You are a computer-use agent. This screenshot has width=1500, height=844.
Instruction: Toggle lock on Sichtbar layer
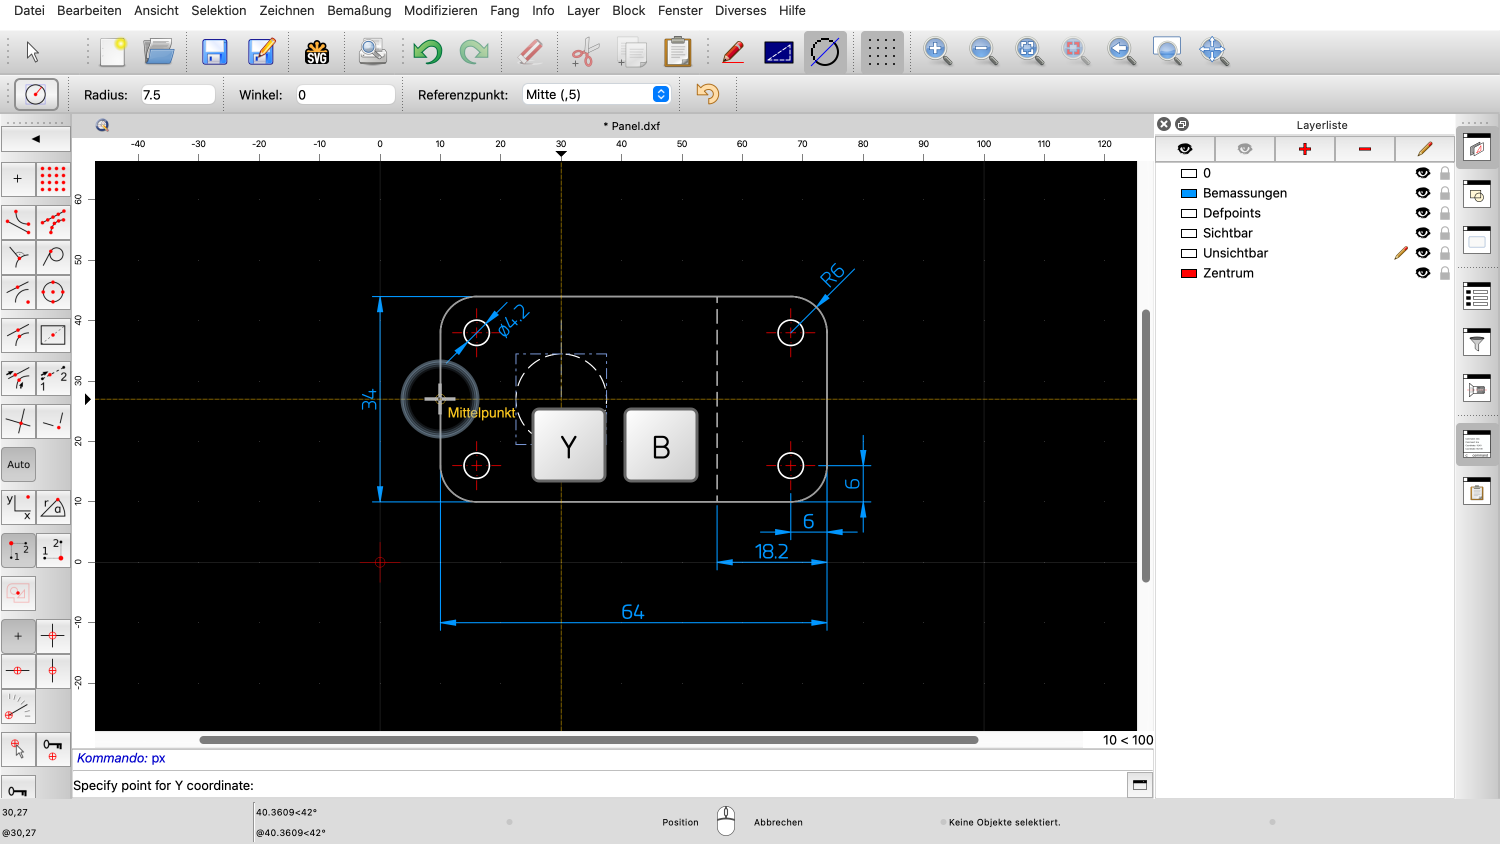(x=1445, y=233)
